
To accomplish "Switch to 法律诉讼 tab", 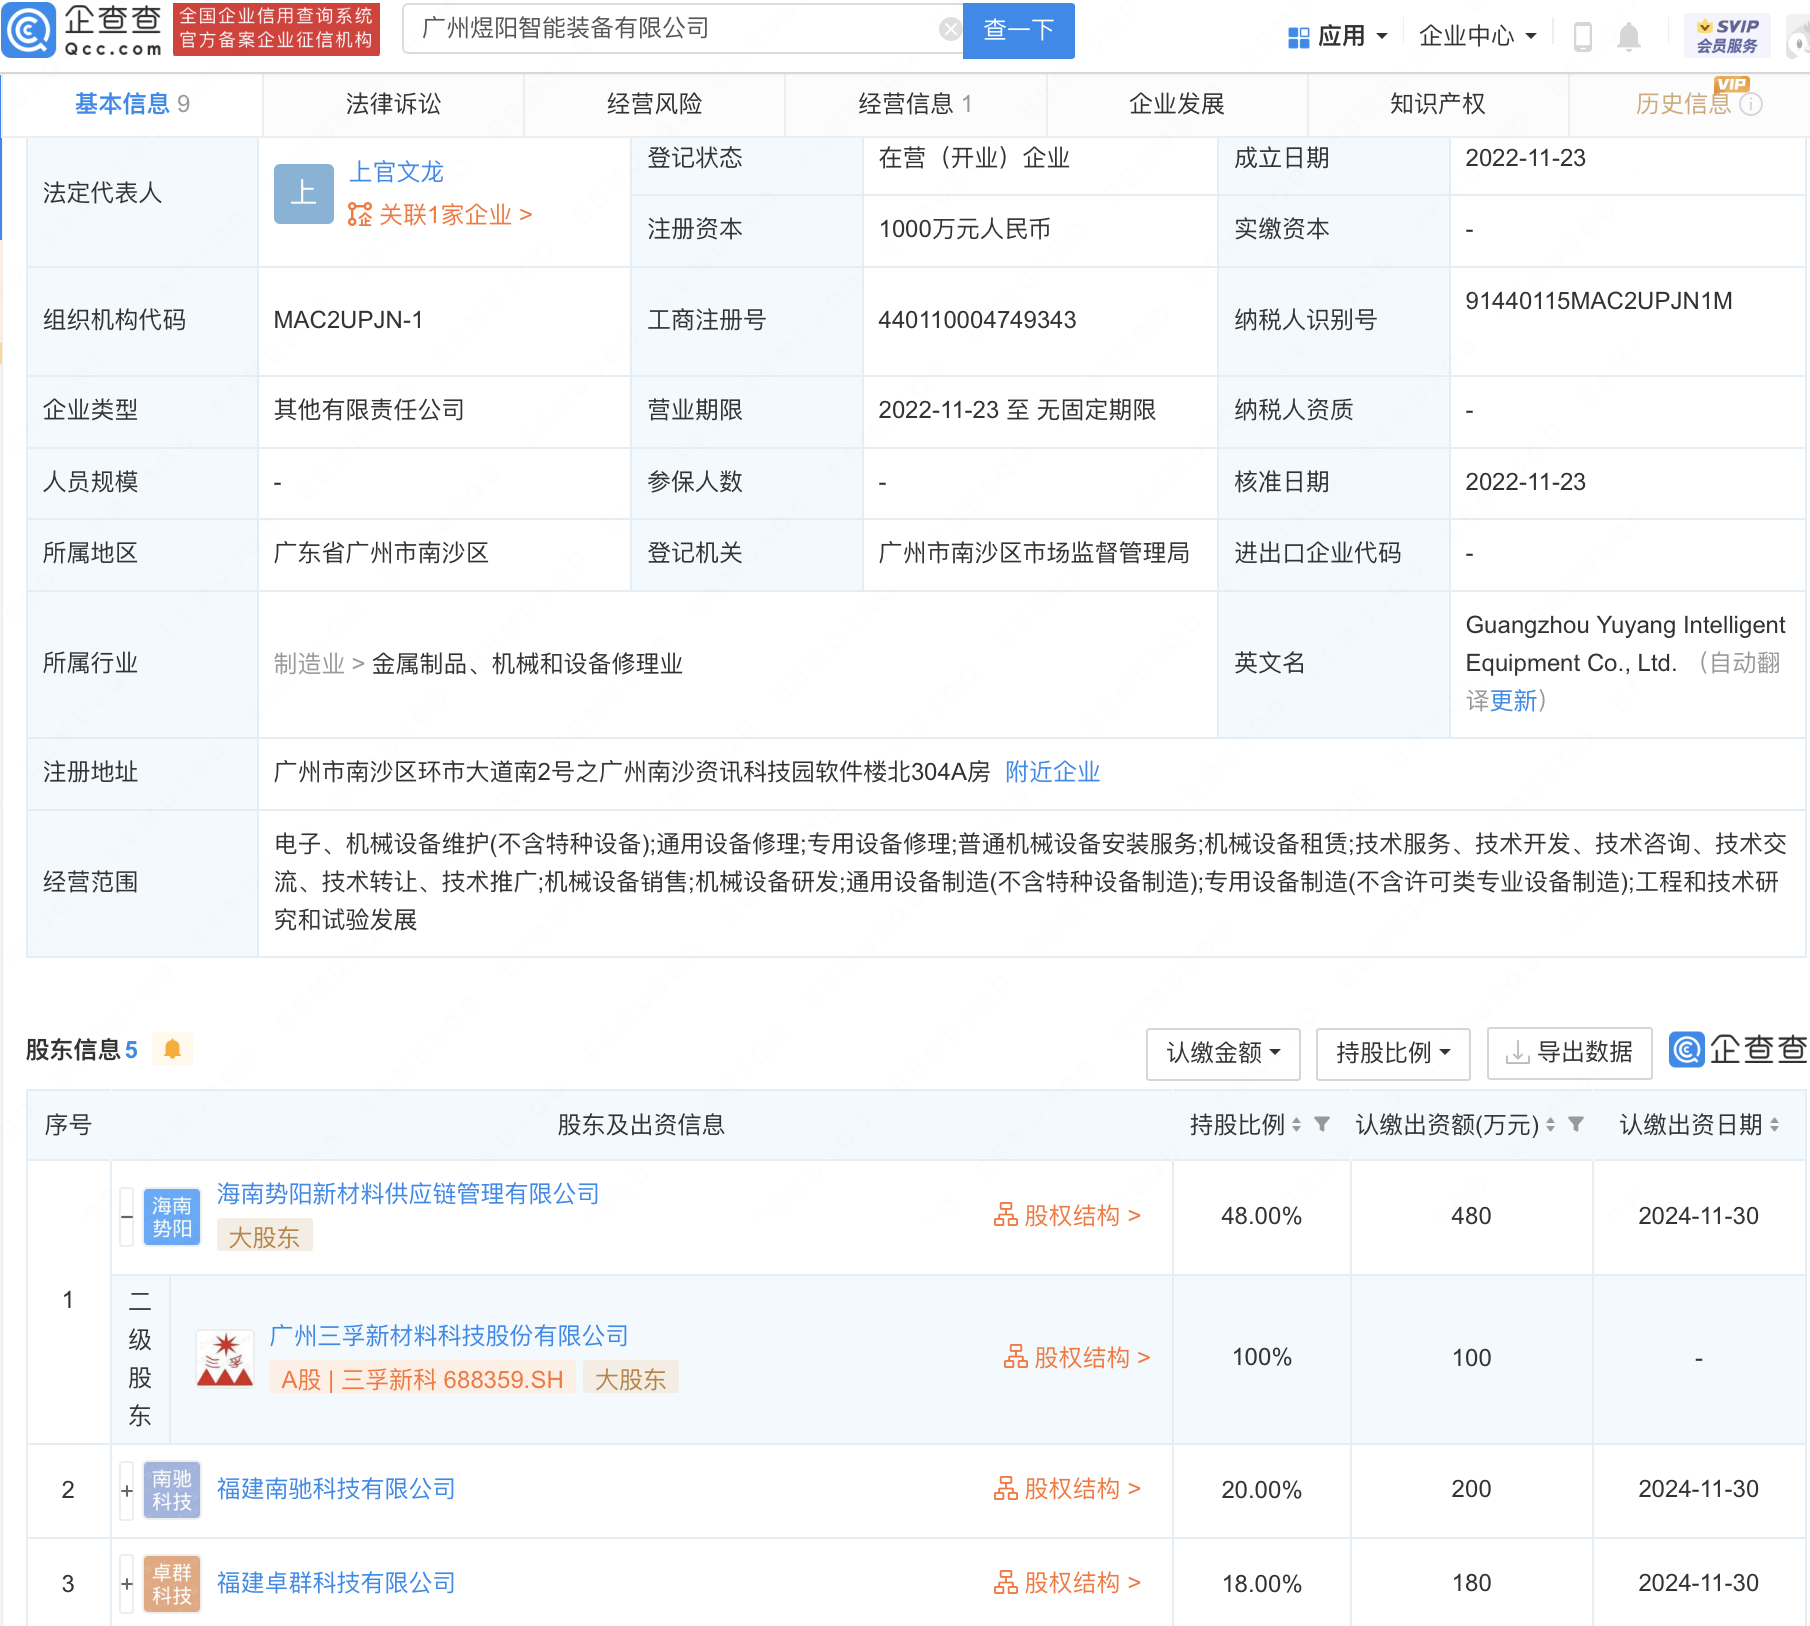I will 393,104.
